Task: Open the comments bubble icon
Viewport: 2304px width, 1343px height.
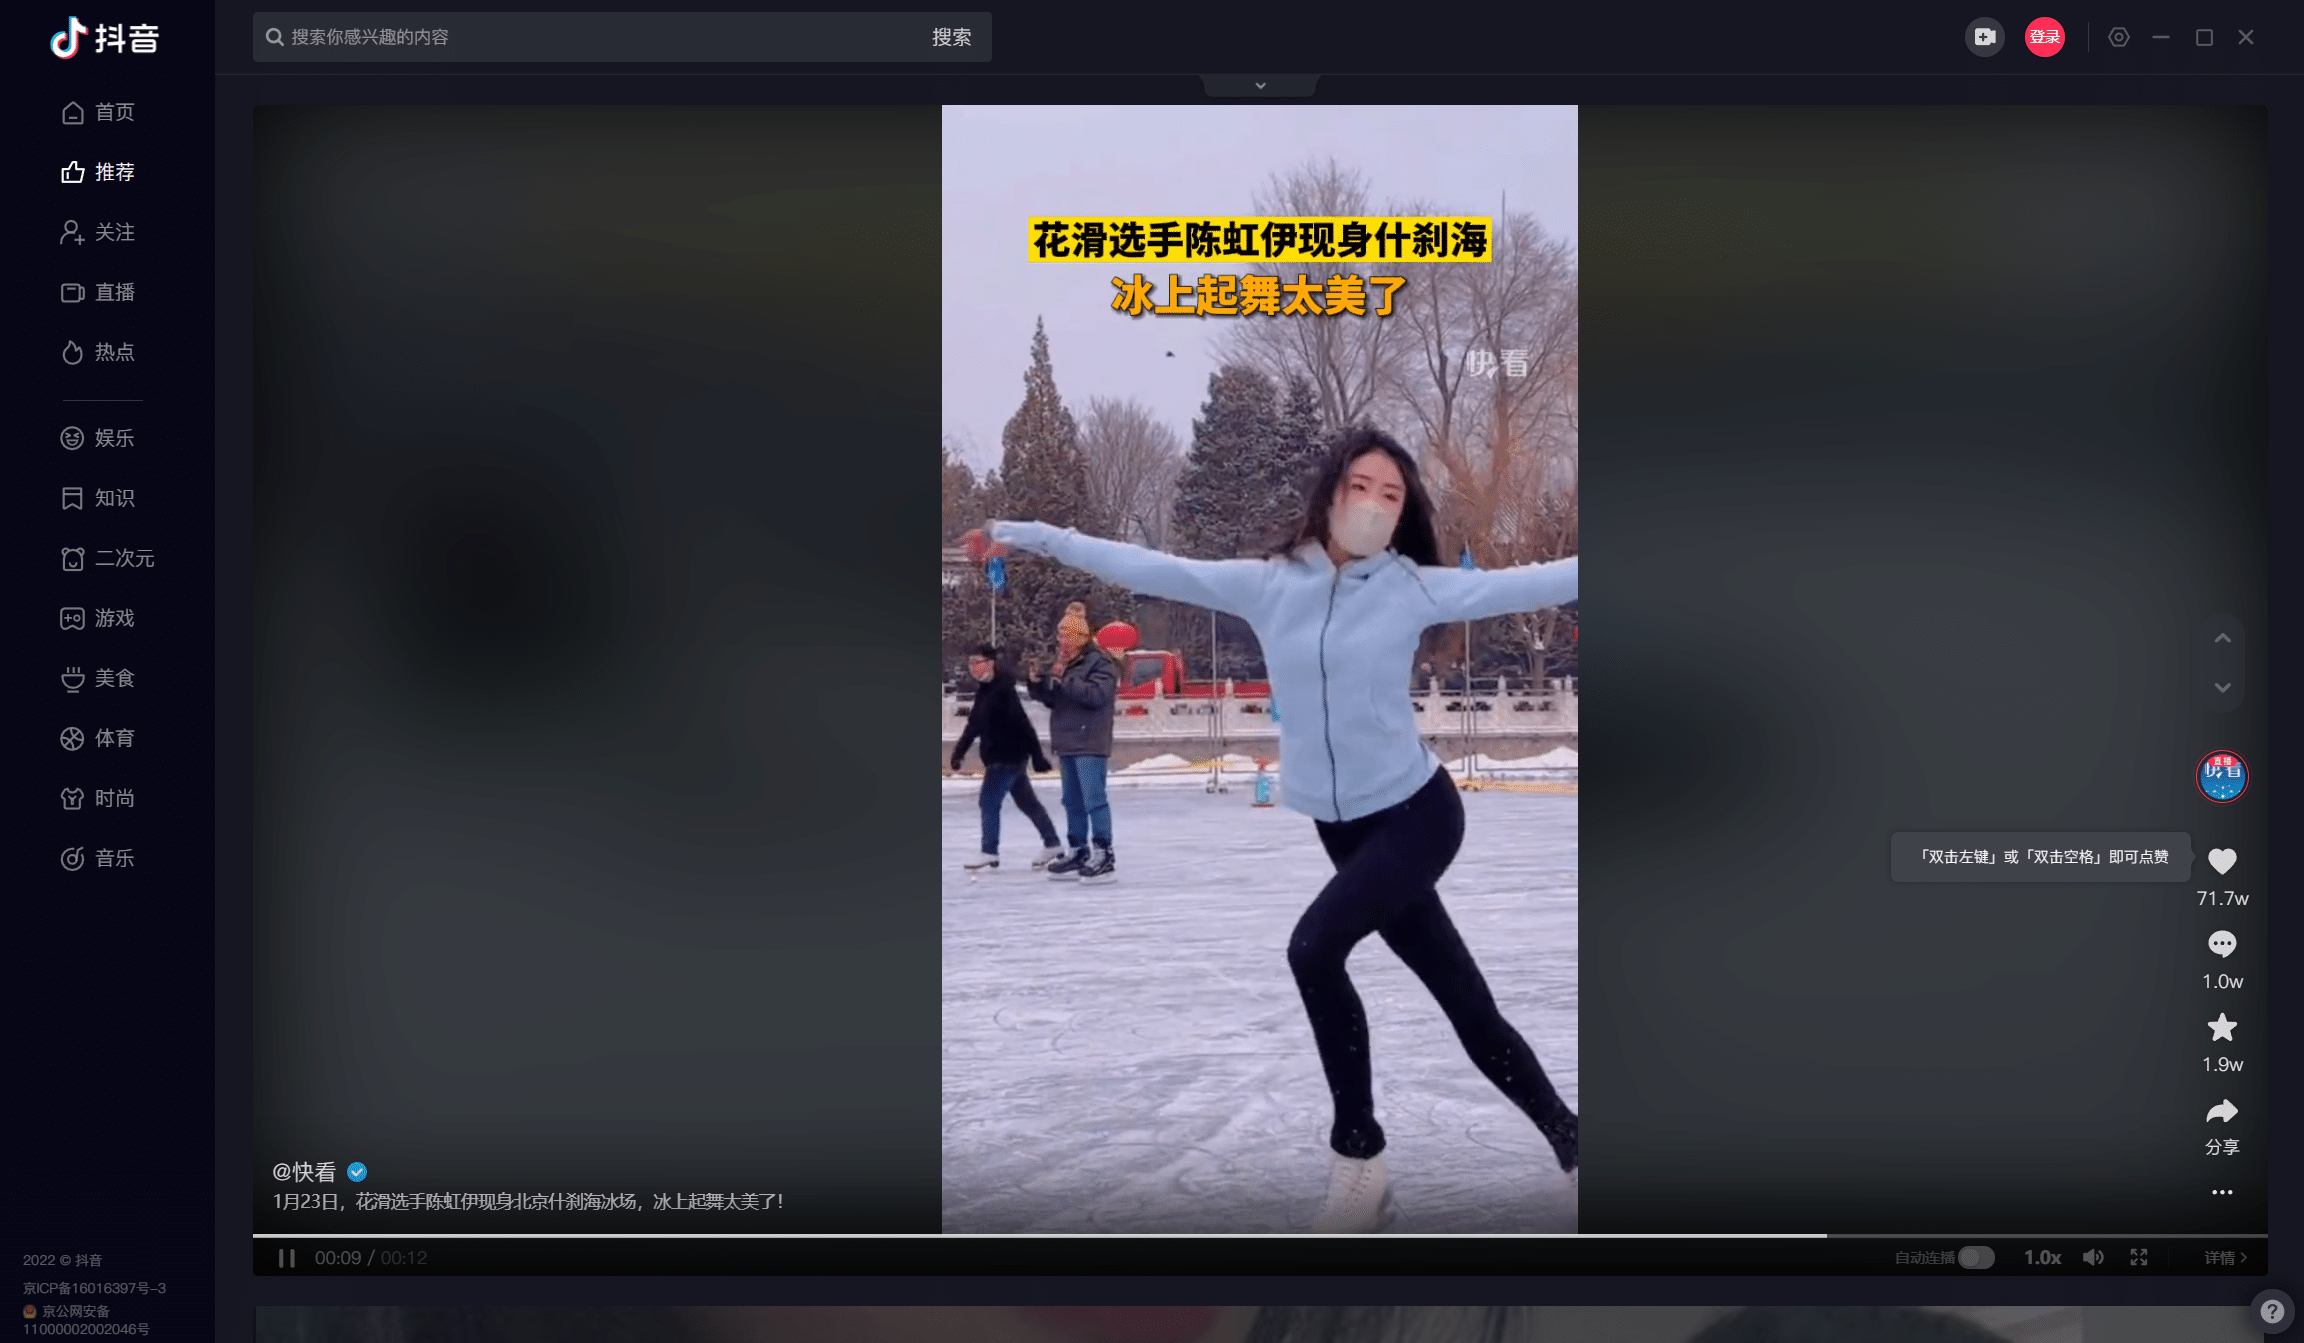Action: [x=2221, y=944]
